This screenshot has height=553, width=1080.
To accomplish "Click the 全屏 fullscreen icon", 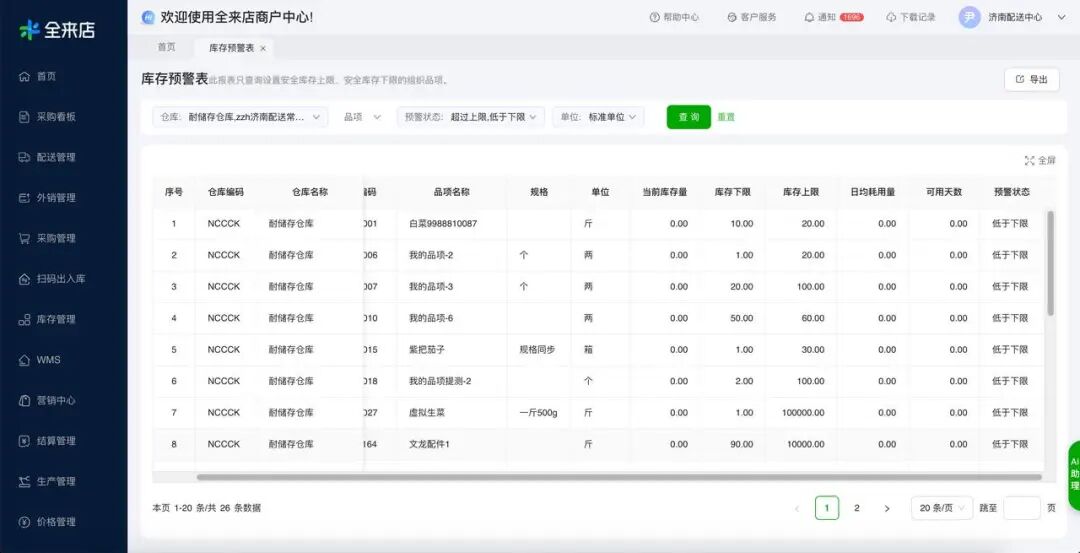I will click(1030, 160).
